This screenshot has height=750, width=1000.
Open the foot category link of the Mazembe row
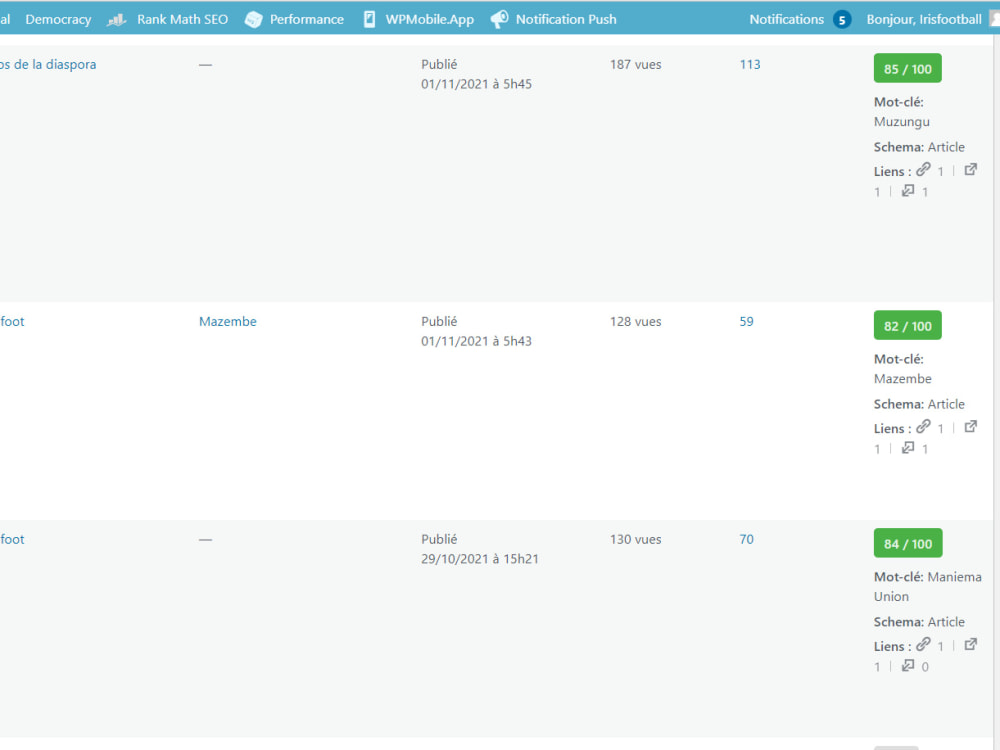pos(12,321)
